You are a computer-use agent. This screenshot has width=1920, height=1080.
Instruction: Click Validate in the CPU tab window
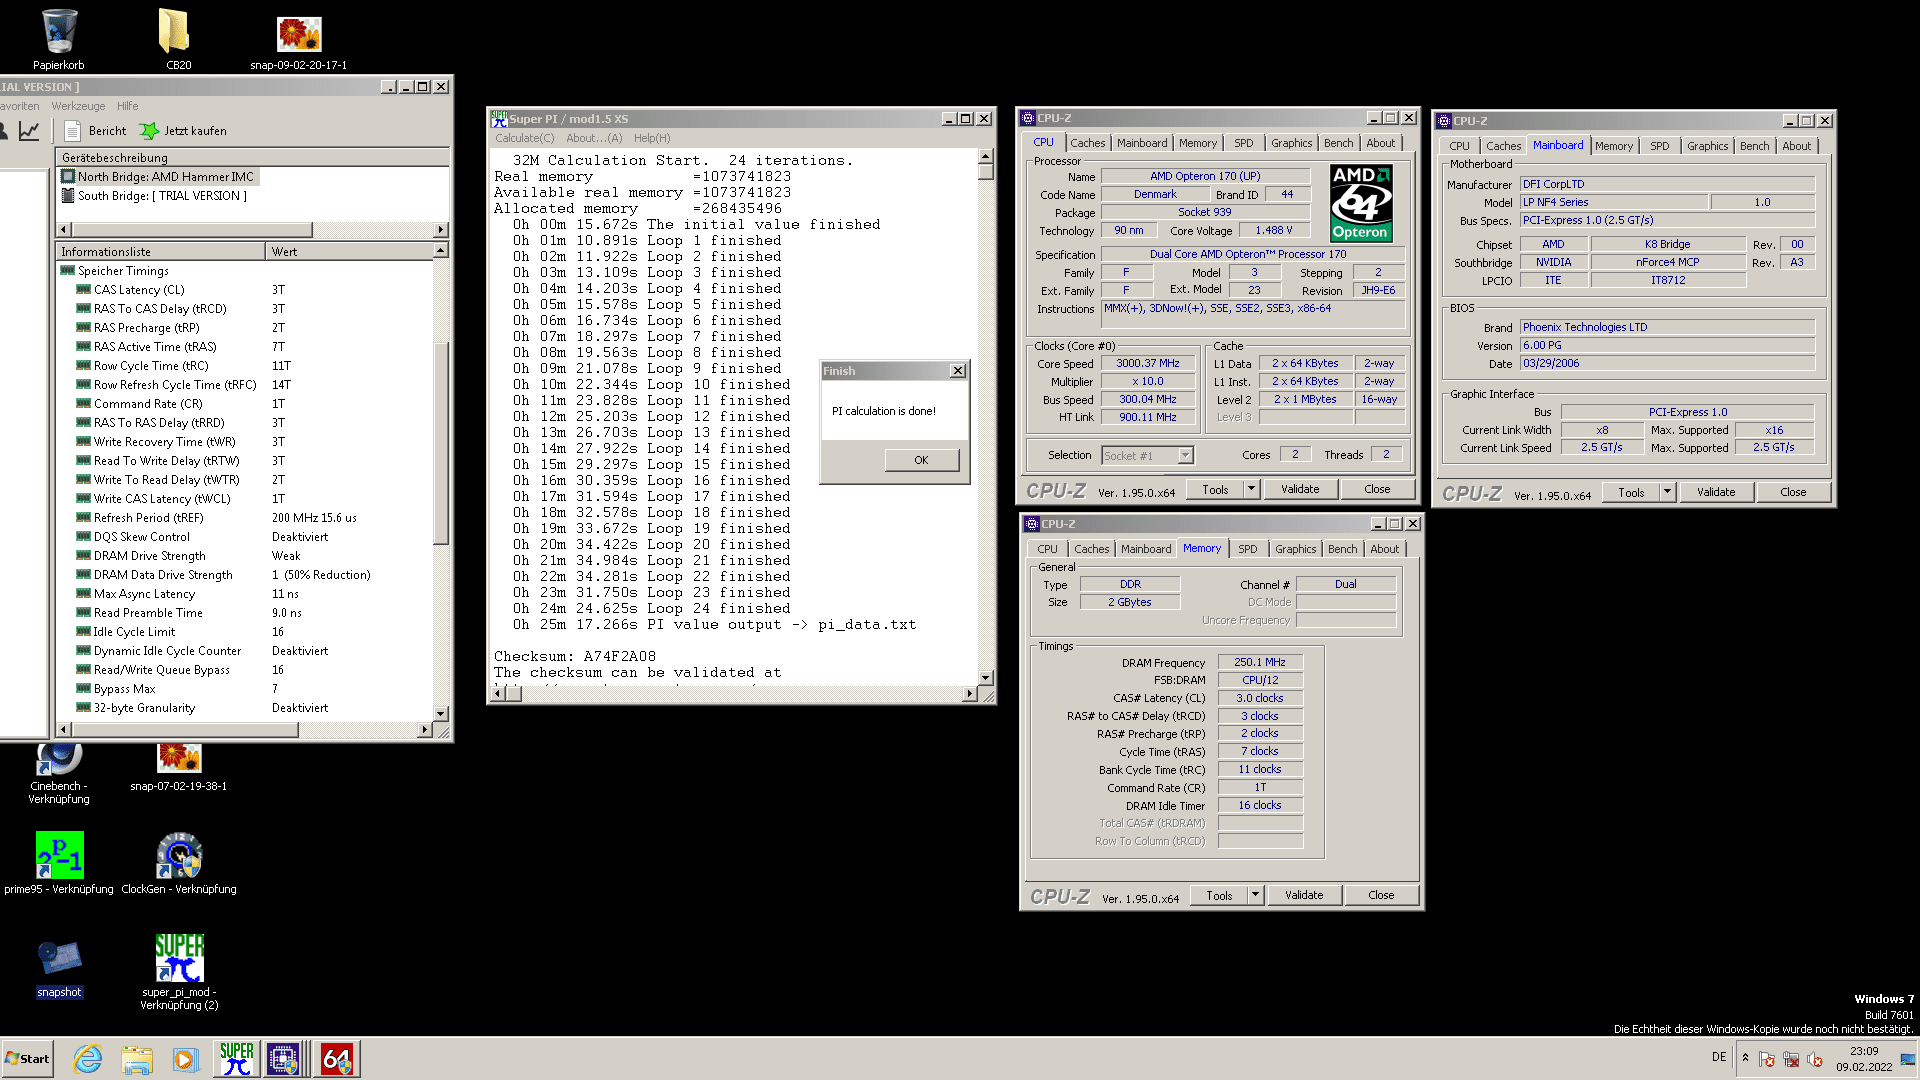[1300, 489]
